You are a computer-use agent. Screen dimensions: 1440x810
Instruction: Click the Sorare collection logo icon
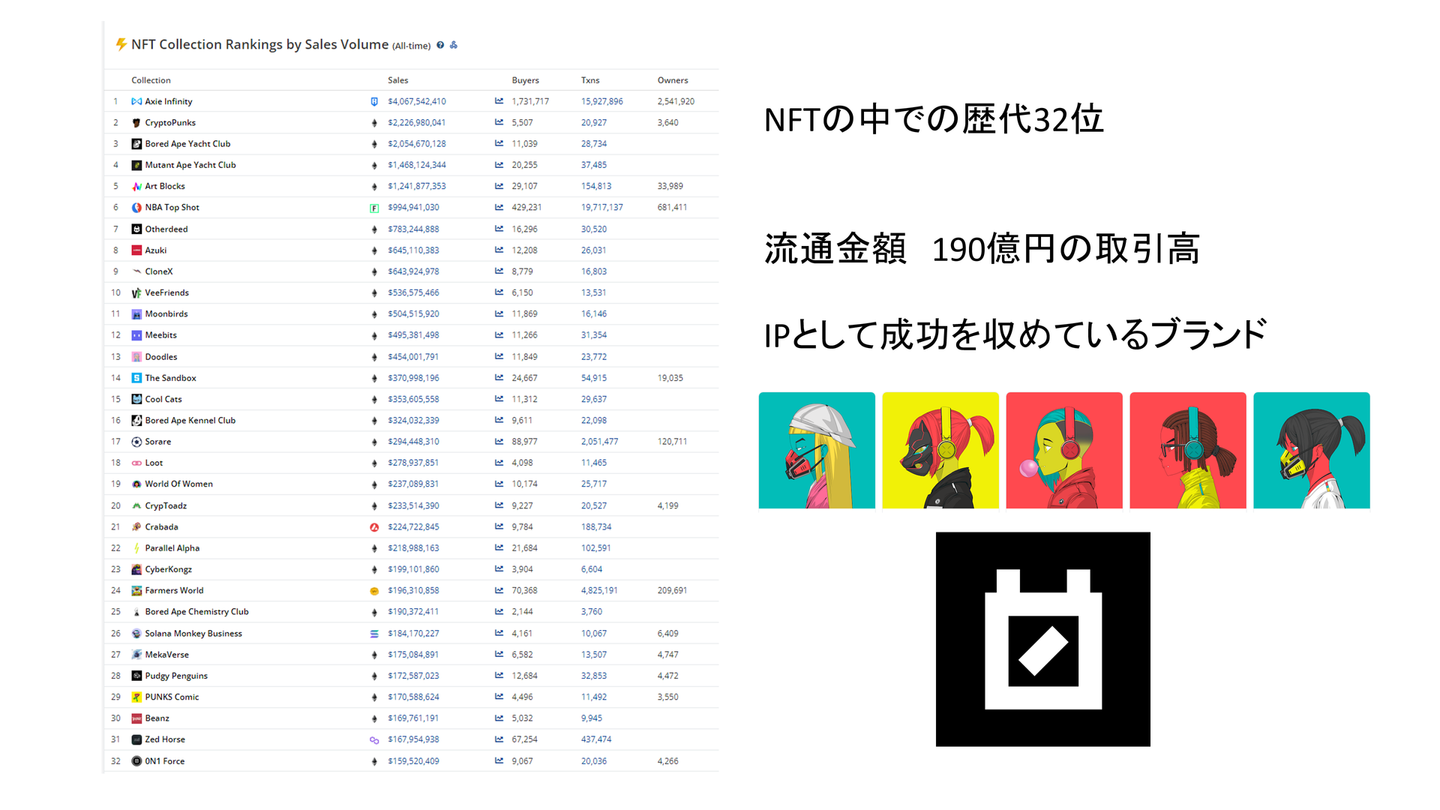pos(136,442)
